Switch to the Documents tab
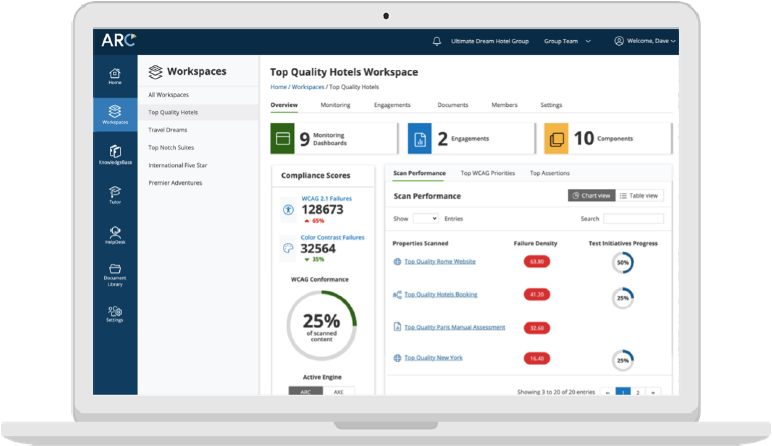 click(x=453, y=105)
